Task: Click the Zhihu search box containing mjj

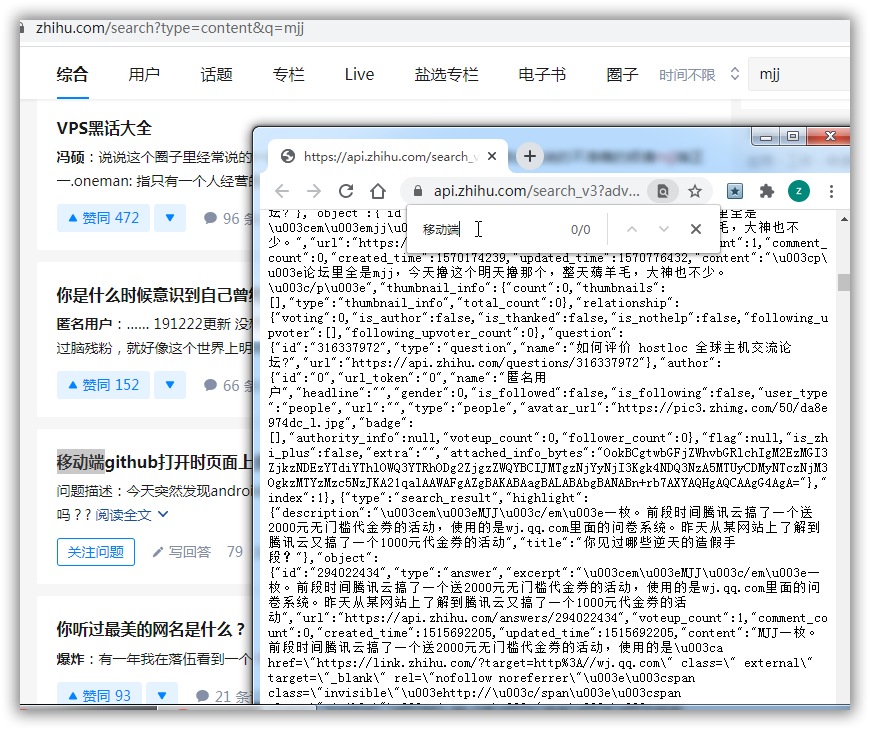Action: coord(799,74)
